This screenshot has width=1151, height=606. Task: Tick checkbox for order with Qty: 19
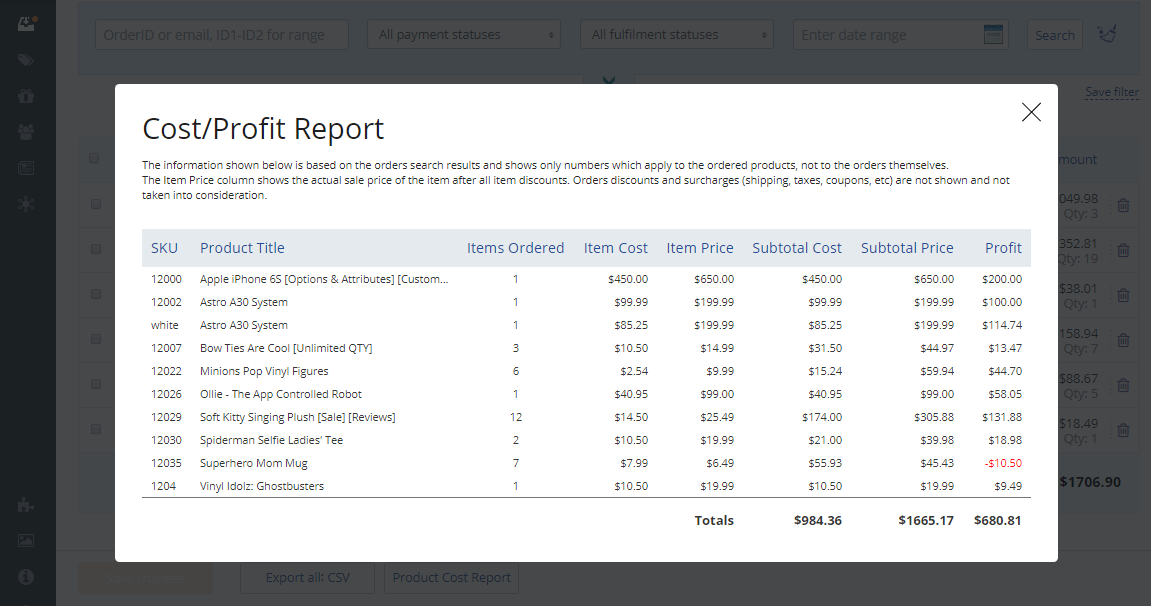(96, 249)
